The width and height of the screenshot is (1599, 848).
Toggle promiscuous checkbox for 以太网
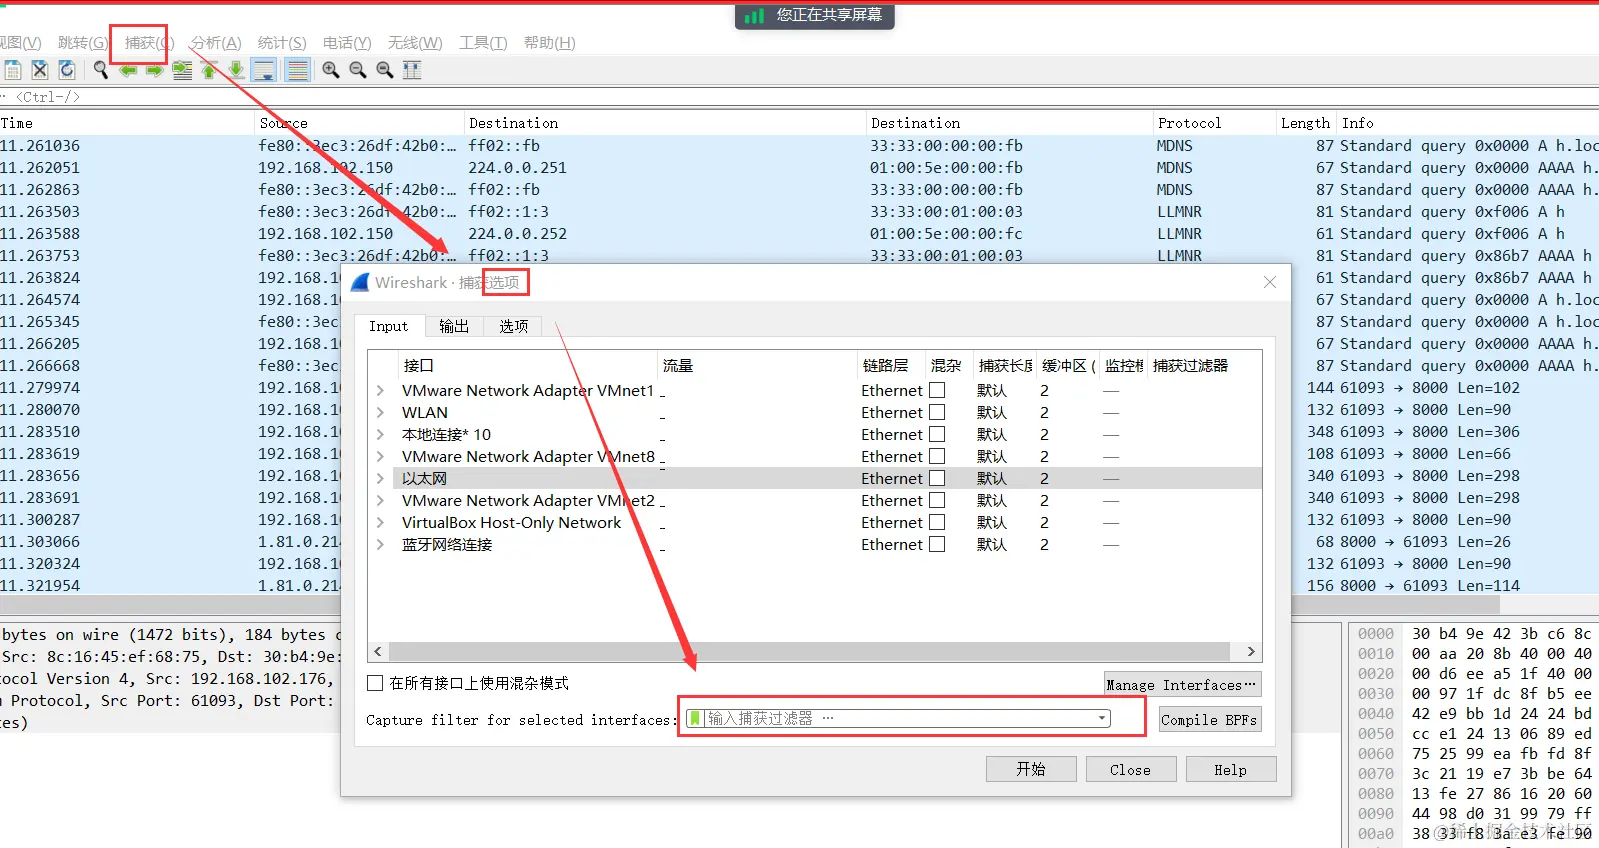point(937,478)
